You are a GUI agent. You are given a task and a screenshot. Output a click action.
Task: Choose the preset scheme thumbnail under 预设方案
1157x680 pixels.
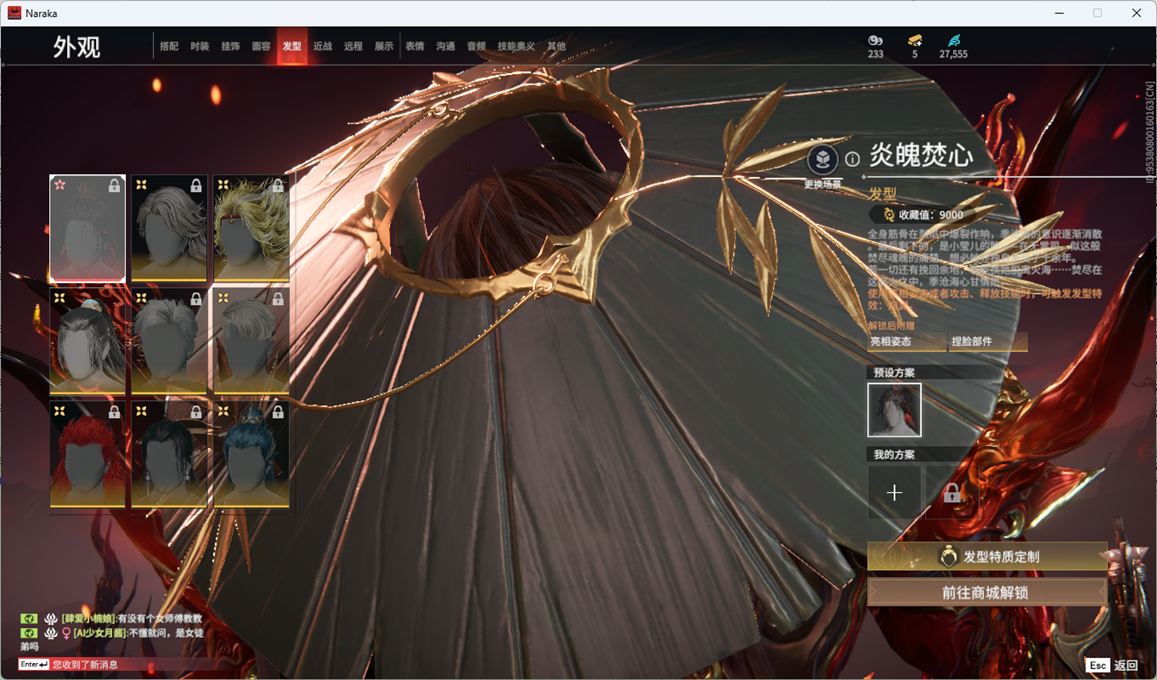click(x=894, y=410)
